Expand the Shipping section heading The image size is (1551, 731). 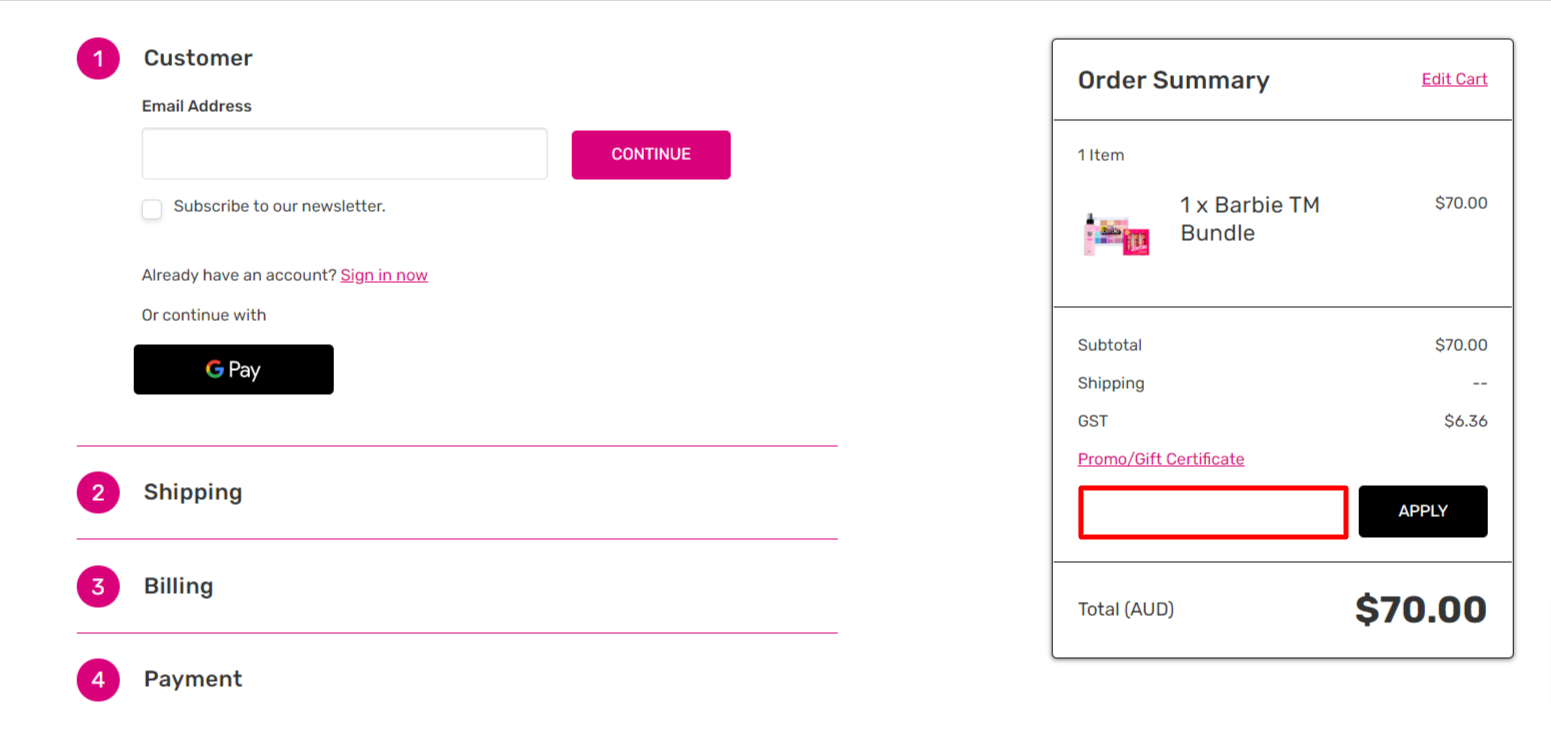pyautogui.click(x=193, y=492)
